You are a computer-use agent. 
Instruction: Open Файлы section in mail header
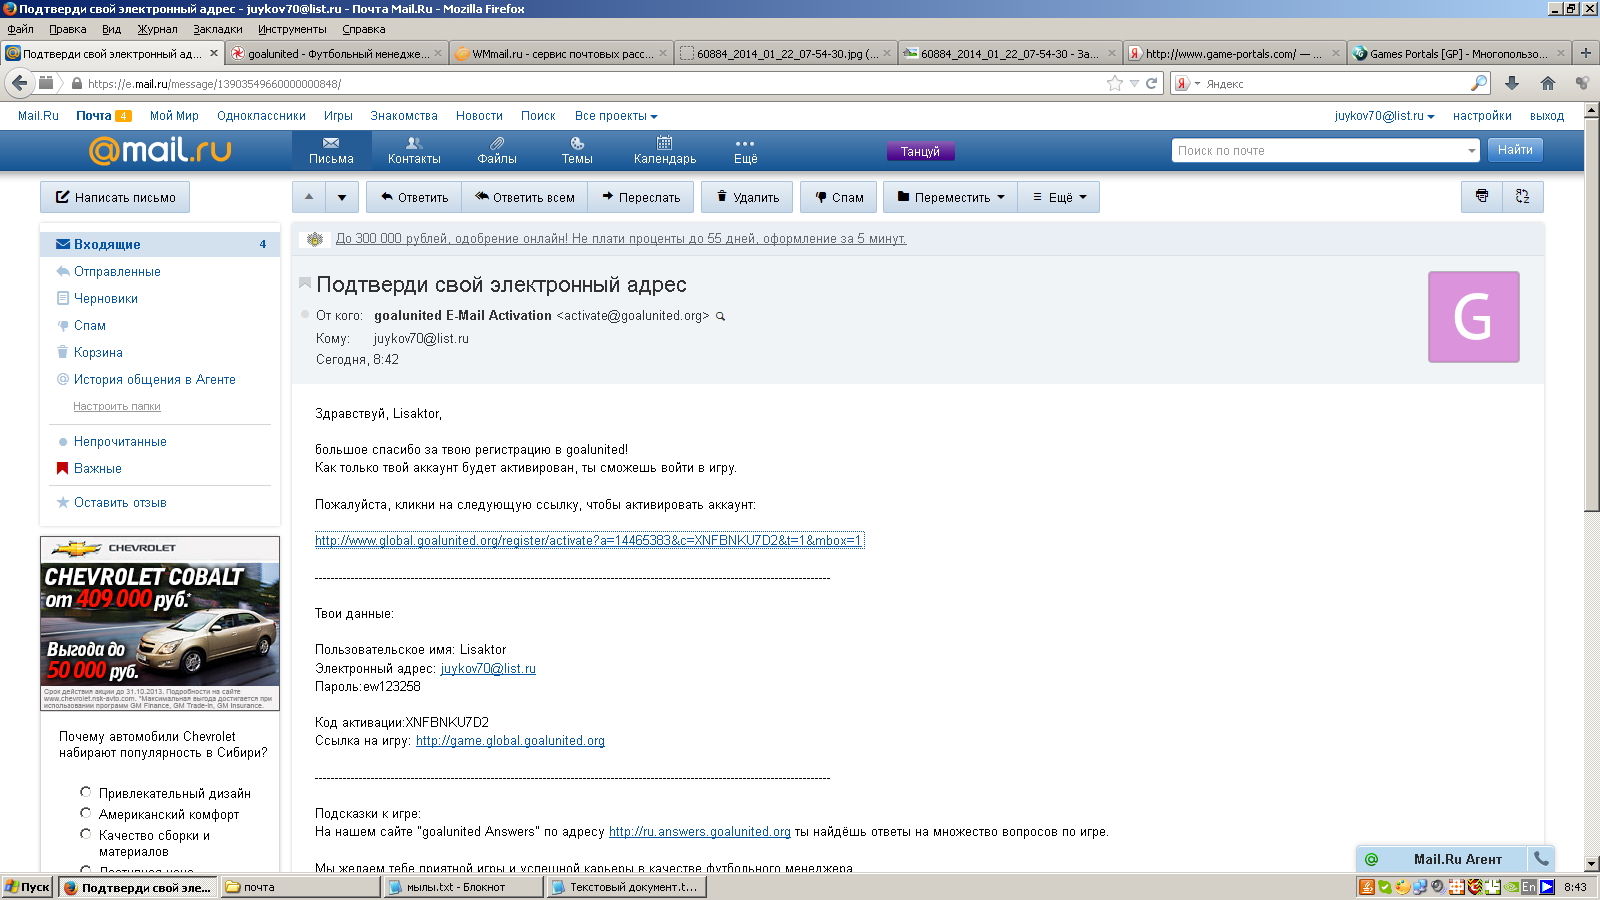click(497, 151)
